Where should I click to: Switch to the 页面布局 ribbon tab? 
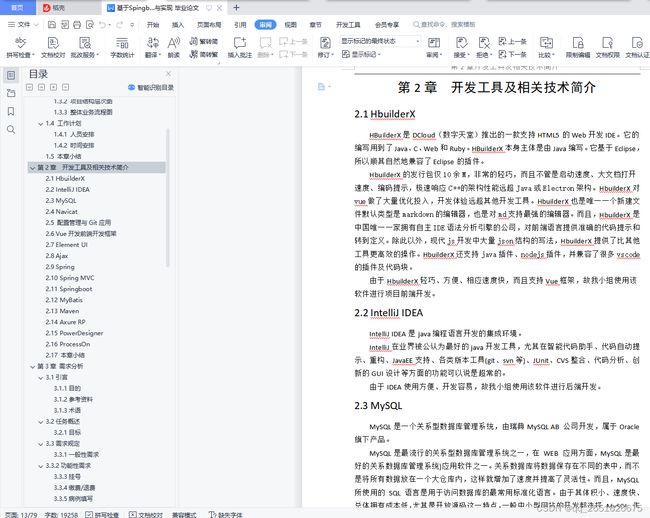pos(209,25)
